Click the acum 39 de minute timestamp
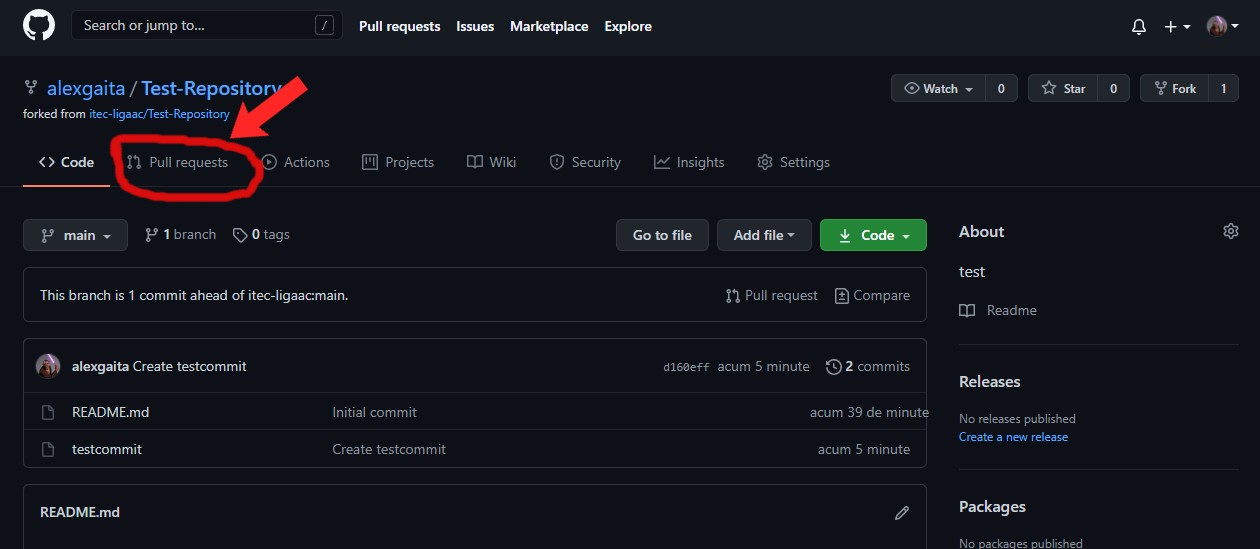Viewport: 1260px width, 549px height. [x=868, y=412]
